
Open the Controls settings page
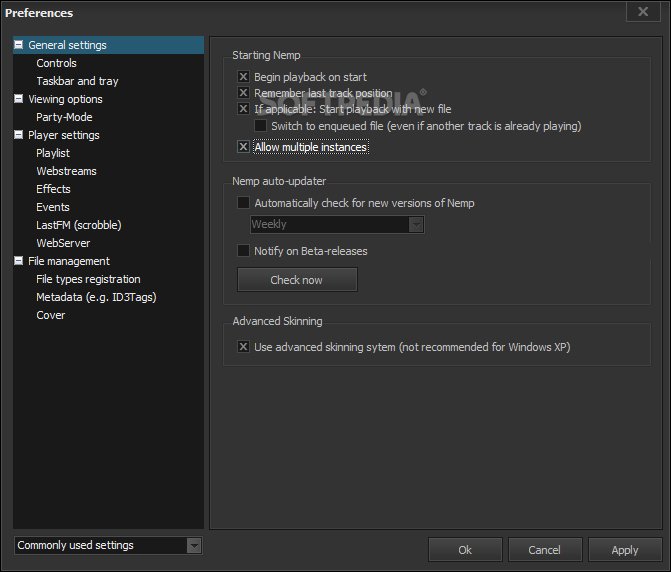(56, 63)
